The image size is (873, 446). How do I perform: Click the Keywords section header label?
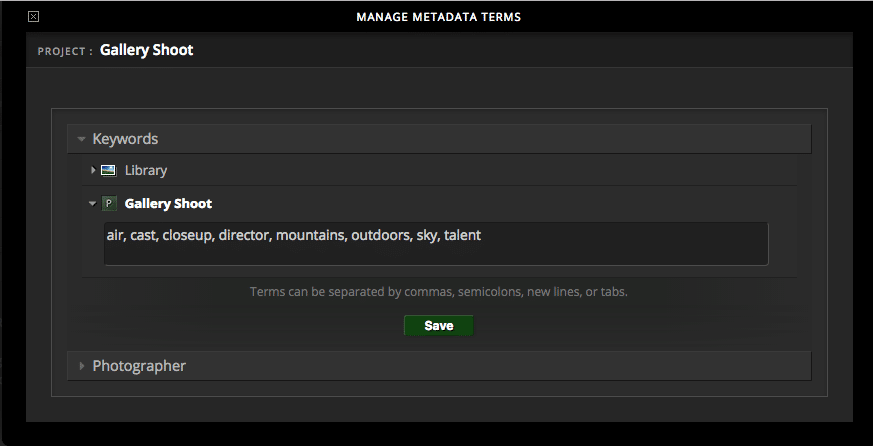point(125,139)
